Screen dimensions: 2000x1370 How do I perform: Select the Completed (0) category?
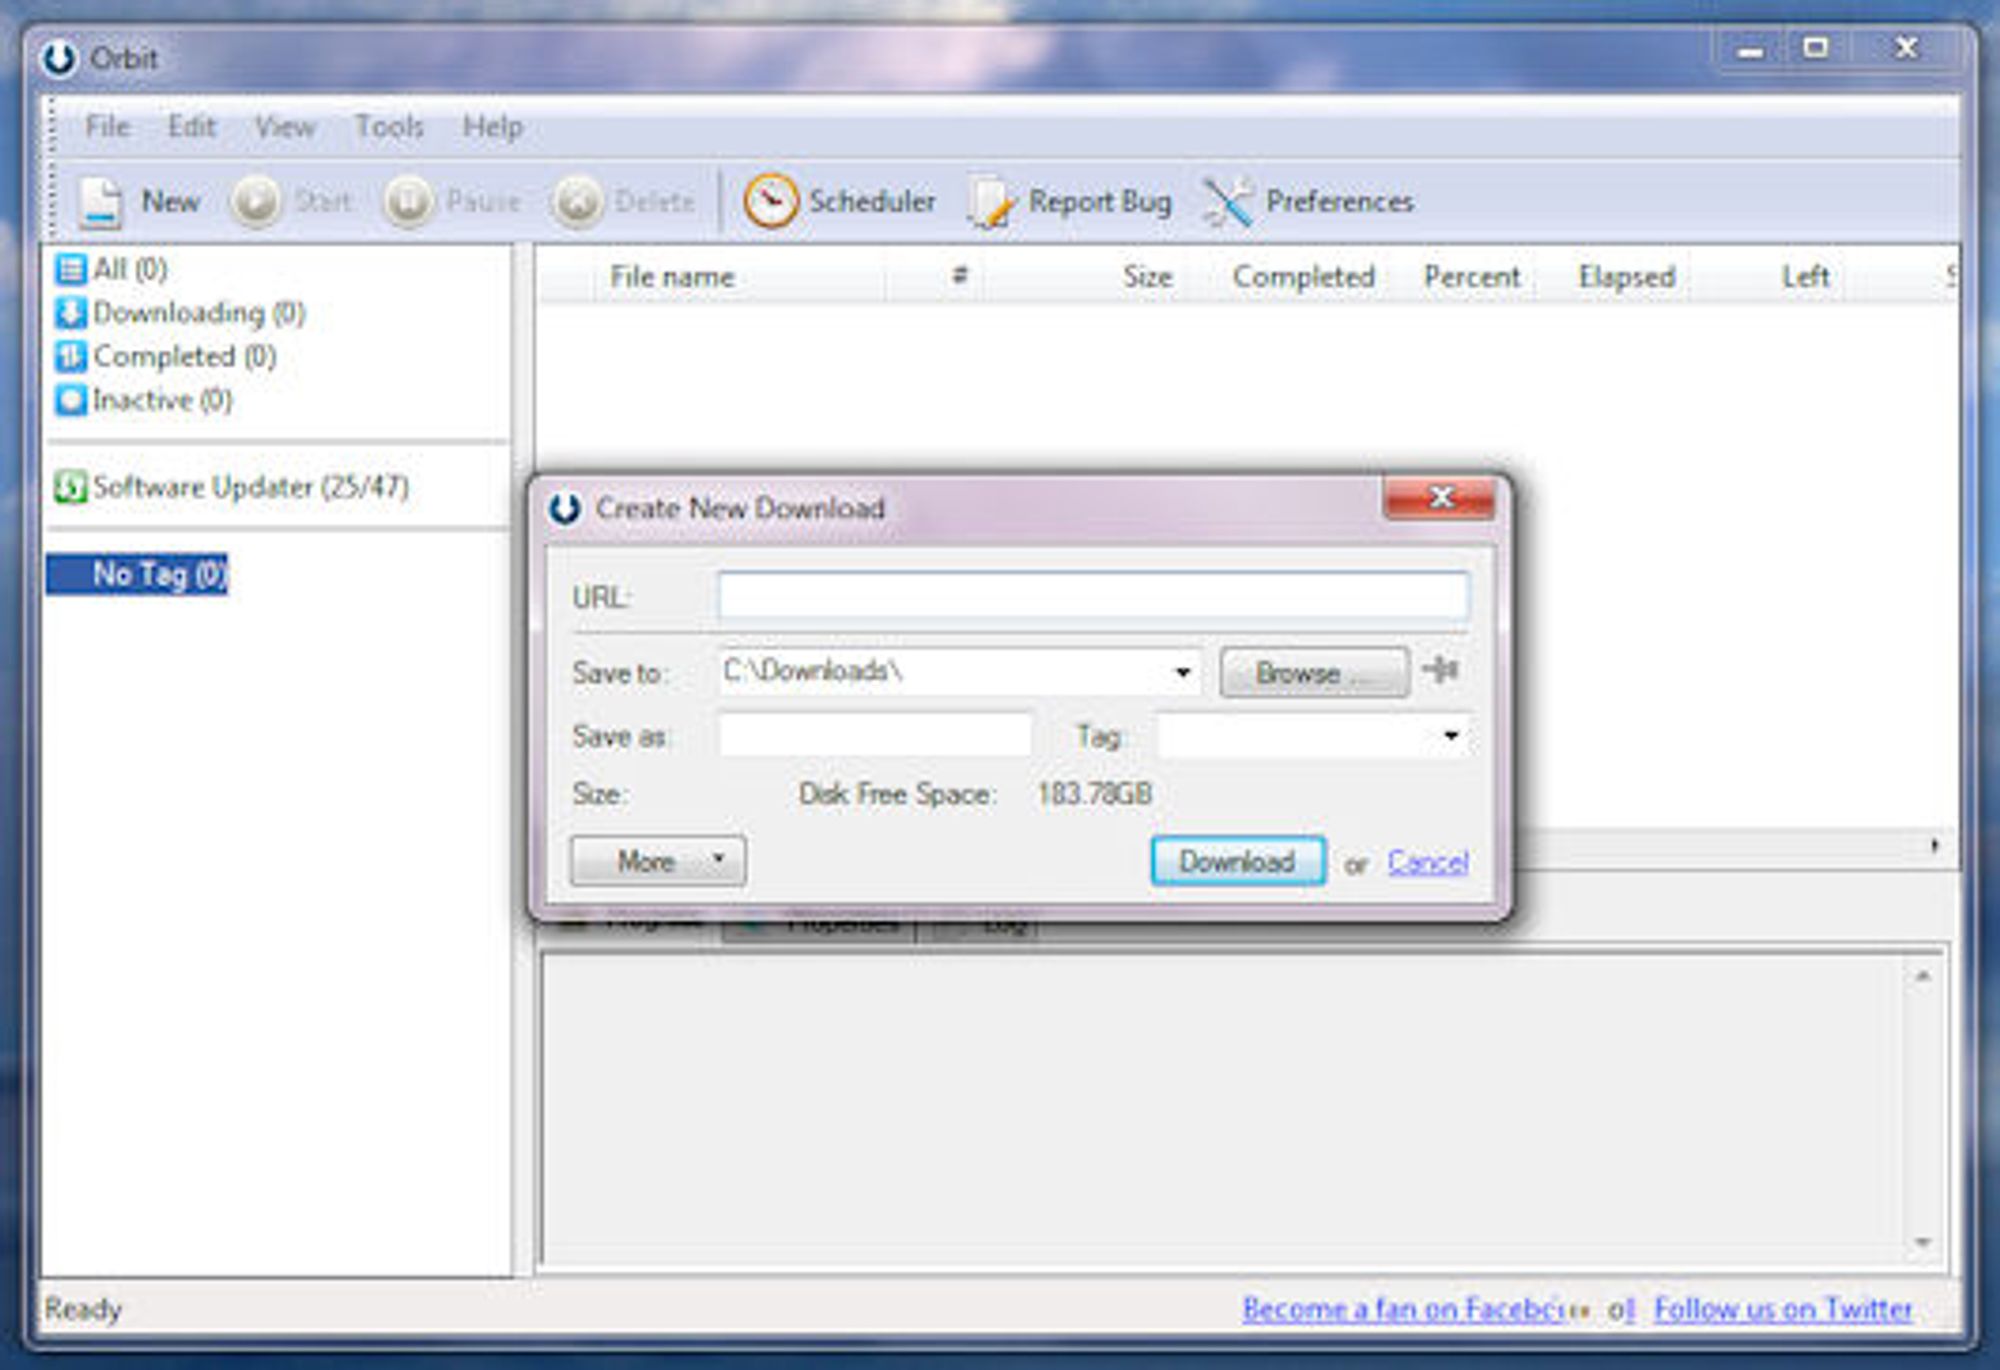pyautogui.click(x=166, y=356)
